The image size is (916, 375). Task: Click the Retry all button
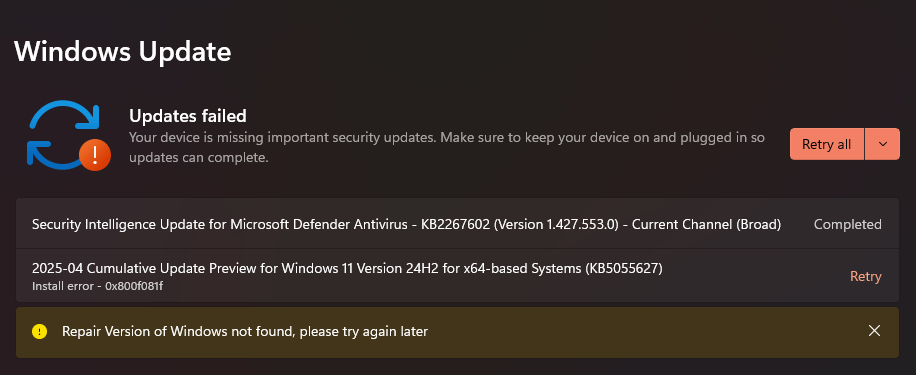(x=827, y=144)
